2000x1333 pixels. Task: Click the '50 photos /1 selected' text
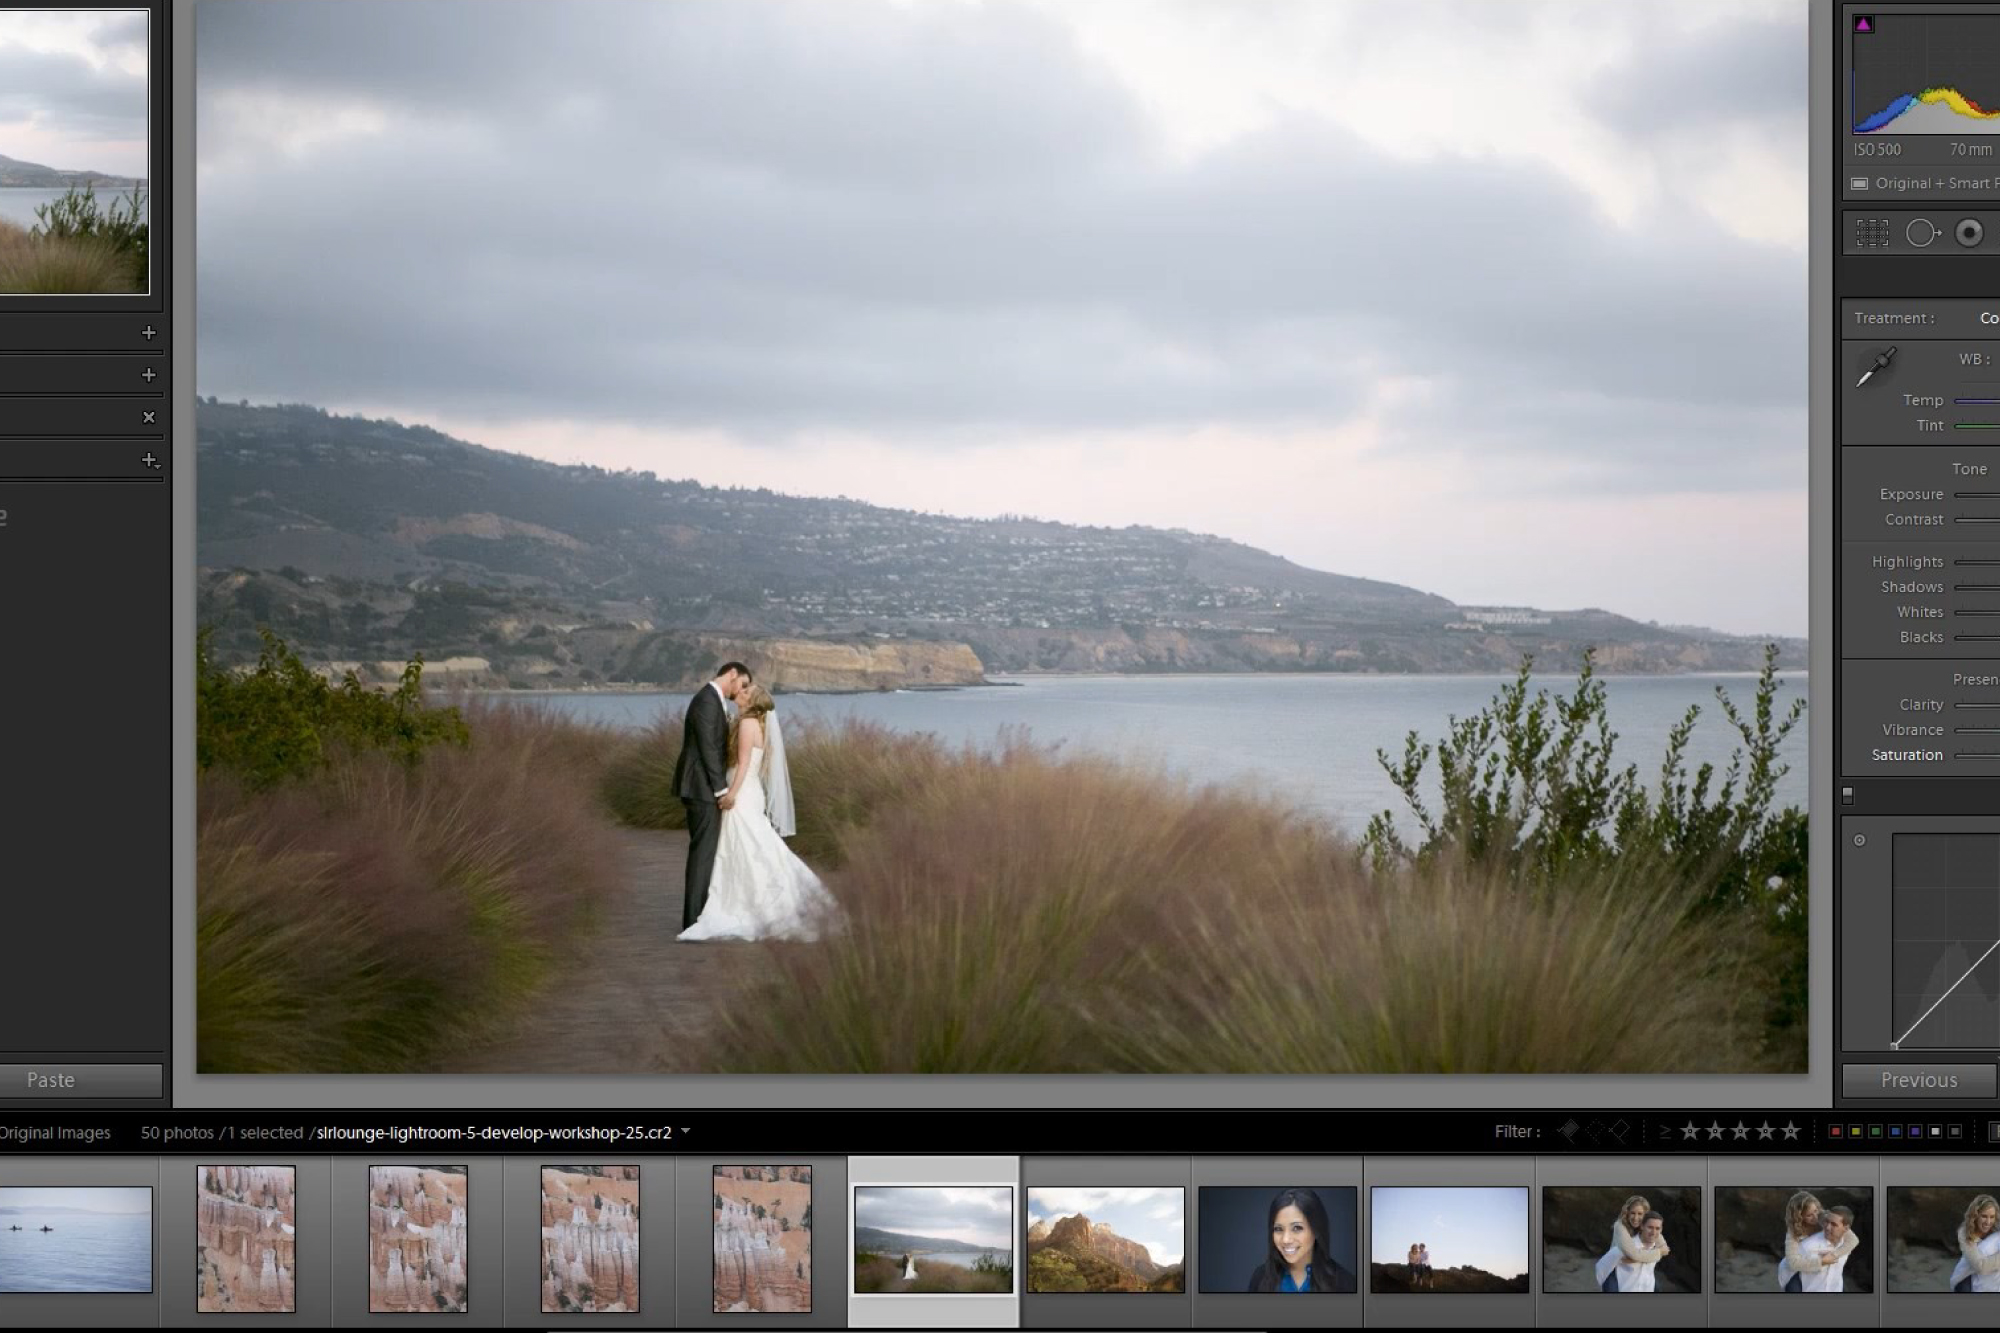point(222,1132)
